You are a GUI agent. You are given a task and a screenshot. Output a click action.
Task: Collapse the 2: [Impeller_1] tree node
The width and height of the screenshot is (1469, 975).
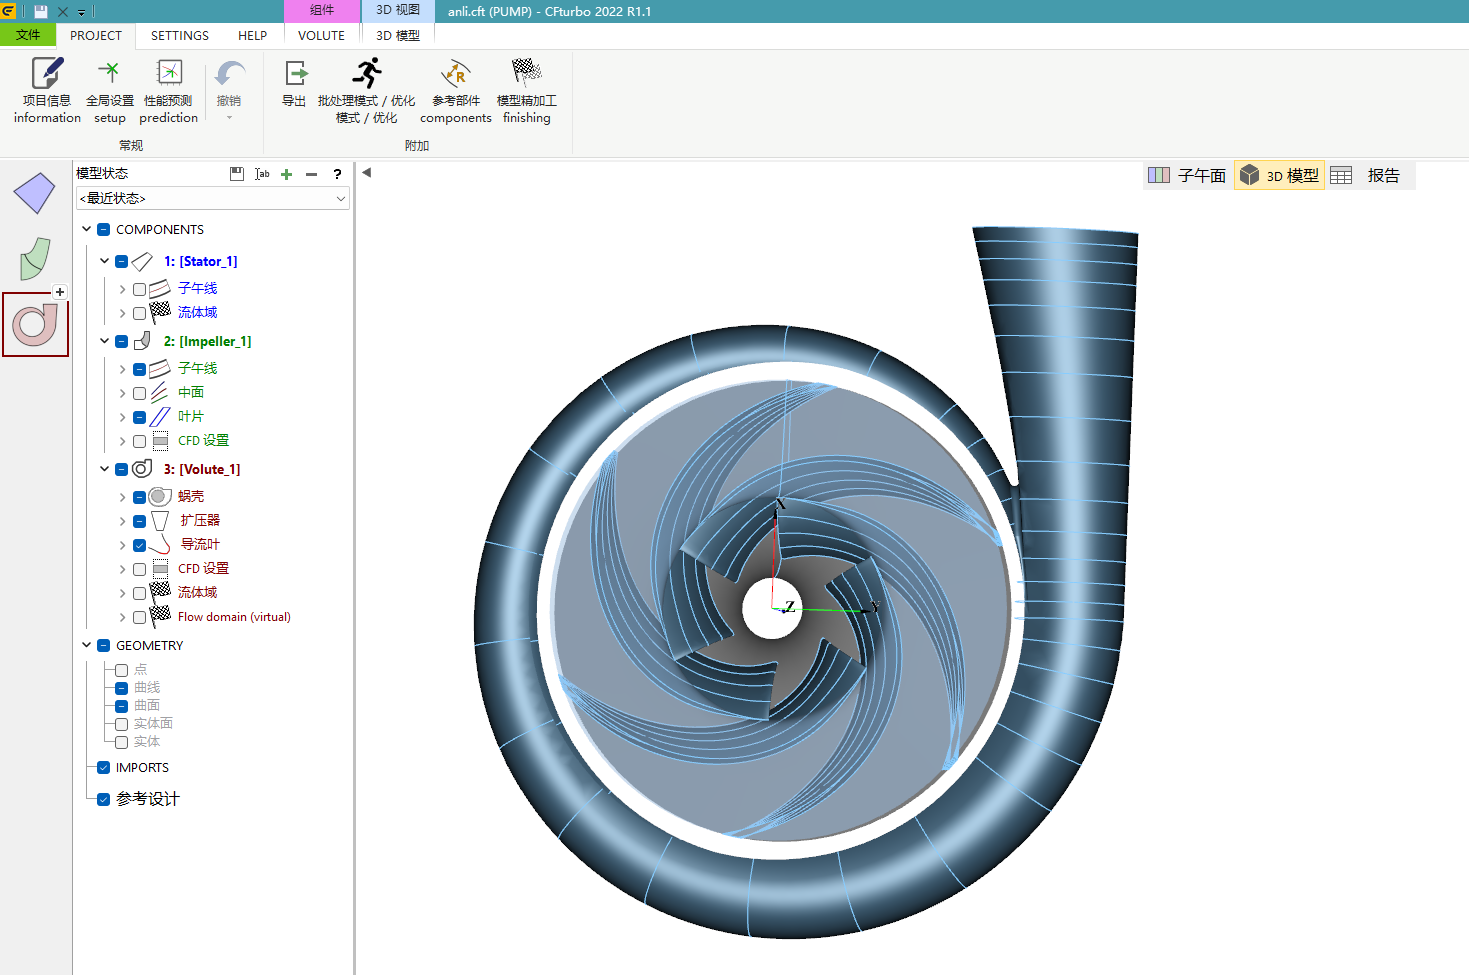(104, 341)
